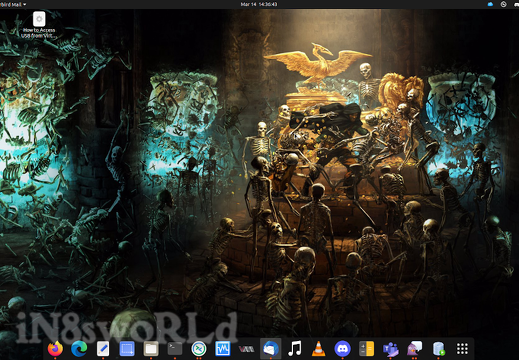Open the Pidgin chat dock icon

(414, 349)
